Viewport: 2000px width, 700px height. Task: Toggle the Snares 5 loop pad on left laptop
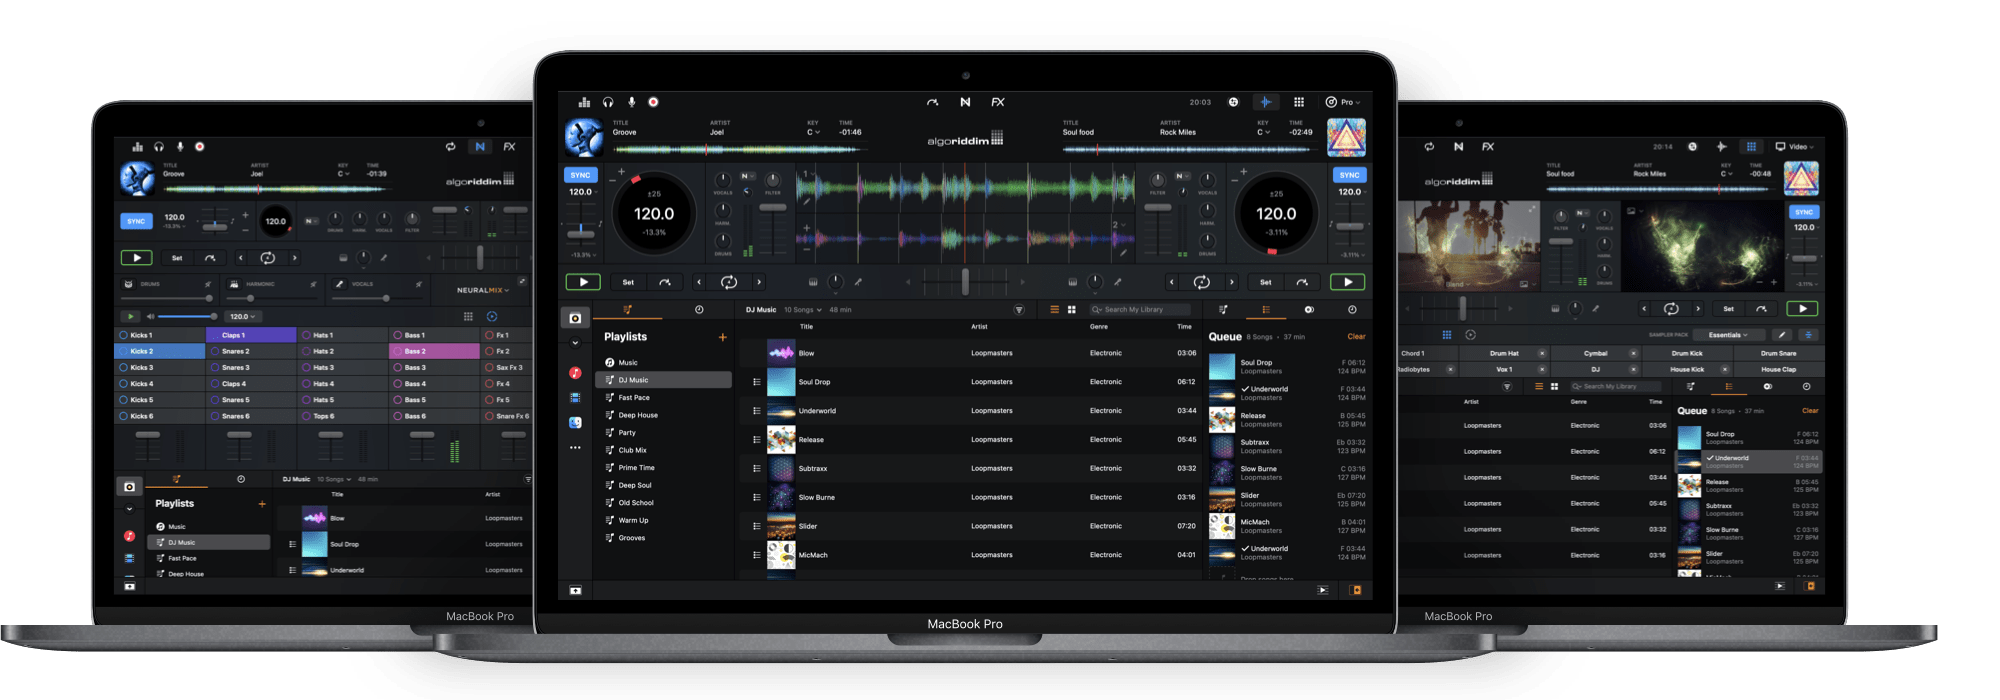251,400
